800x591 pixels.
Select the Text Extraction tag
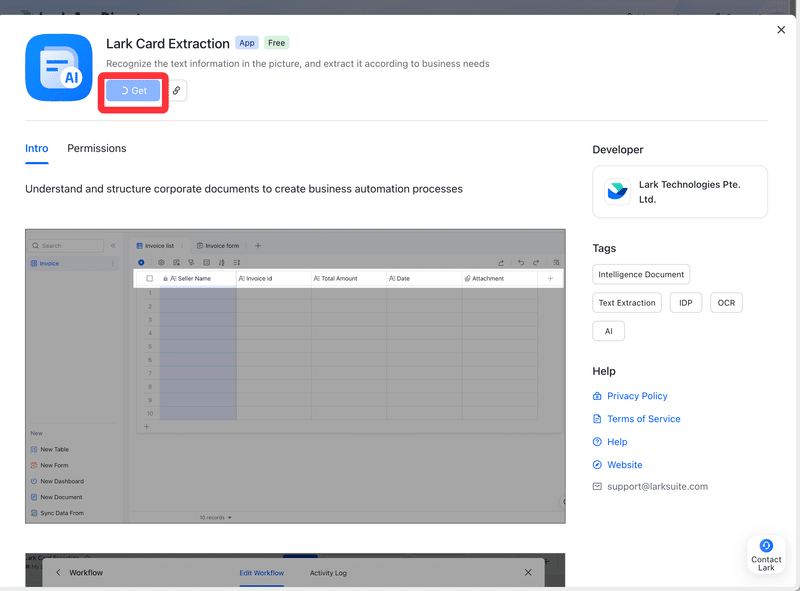click(627, 303)
